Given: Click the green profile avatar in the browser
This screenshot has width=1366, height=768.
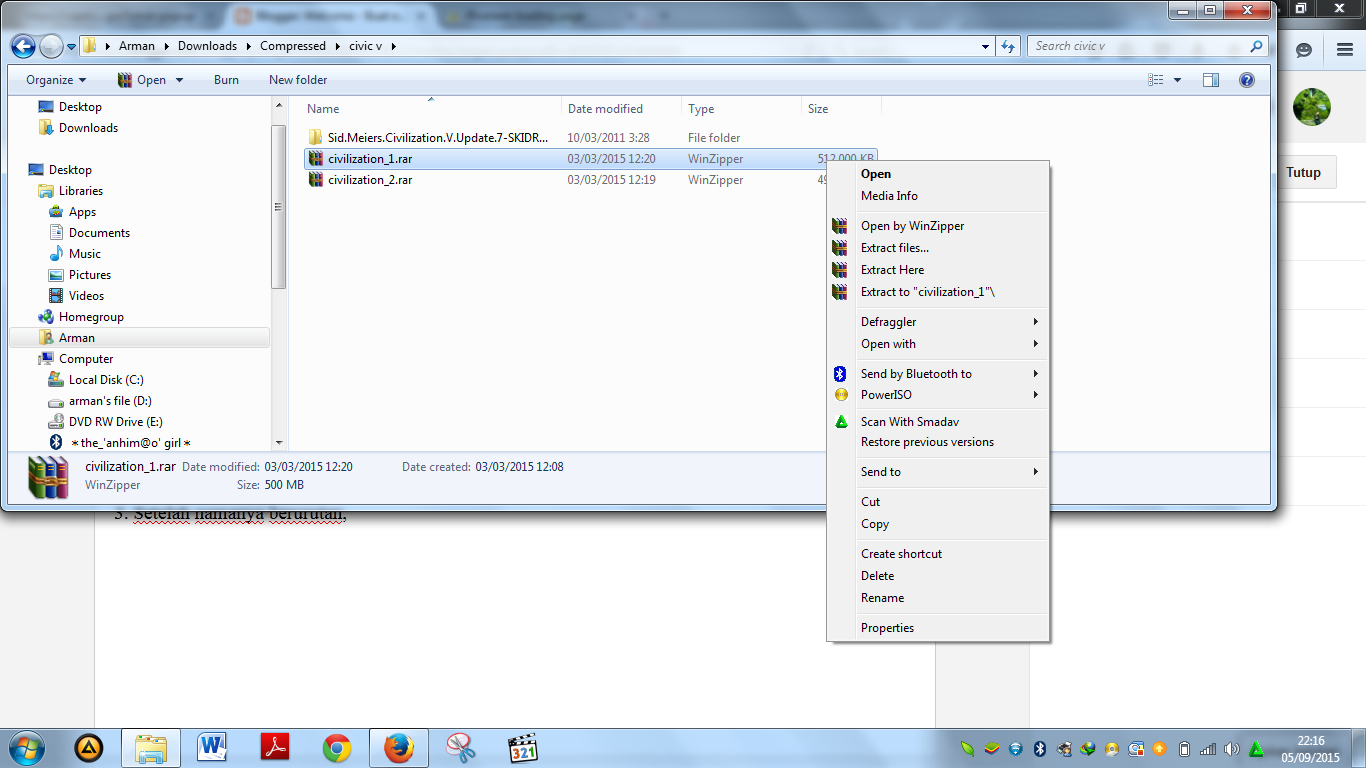Looking at the screenshot, I should (1311, 107).
